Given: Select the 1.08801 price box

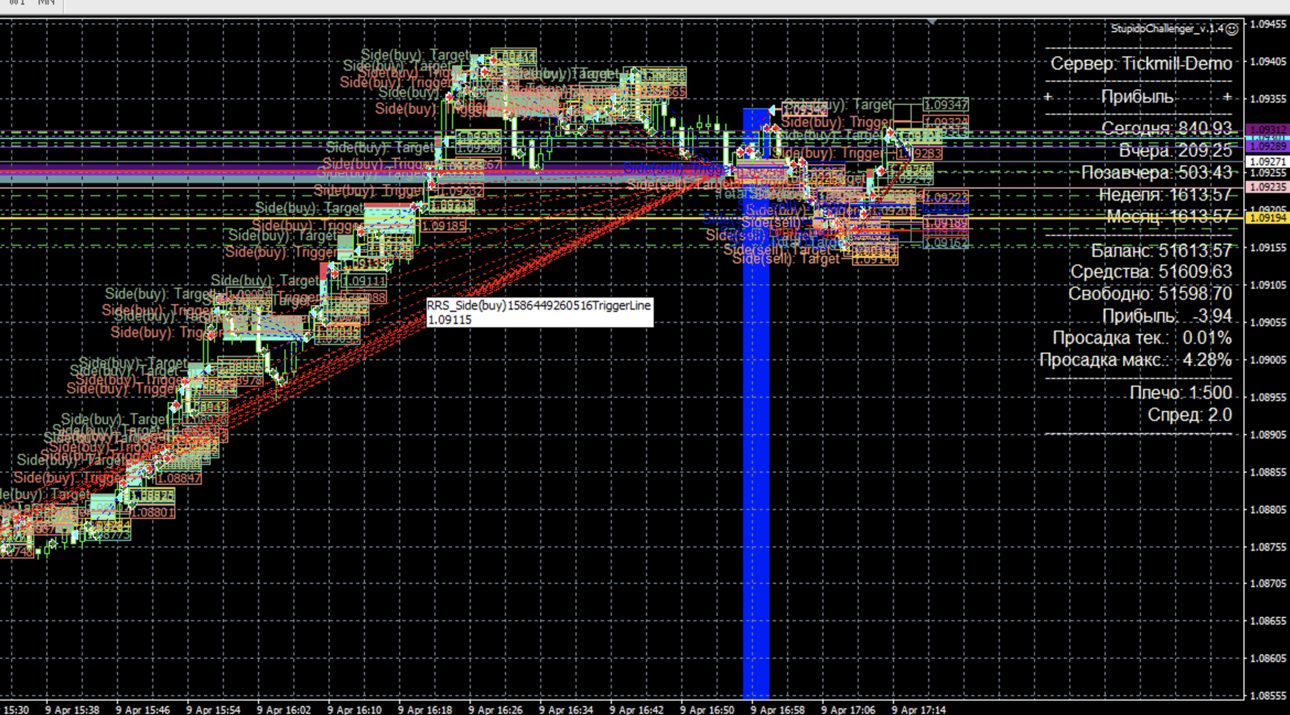Looking at the screenshot, I should (153, 512).
